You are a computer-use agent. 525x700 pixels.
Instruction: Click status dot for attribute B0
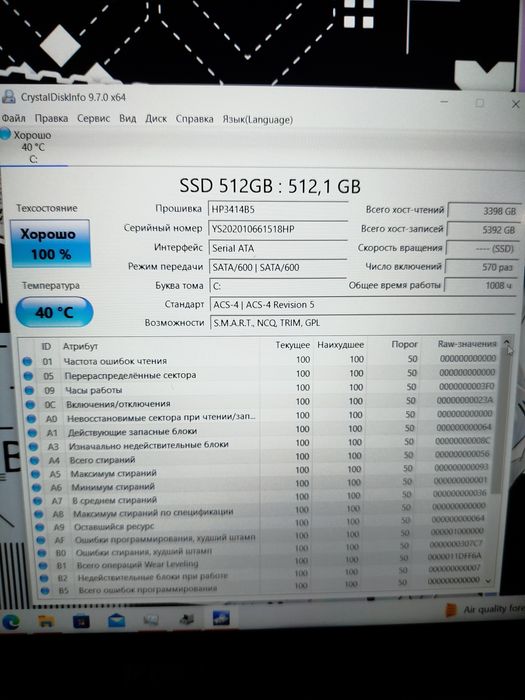(42, 553)
